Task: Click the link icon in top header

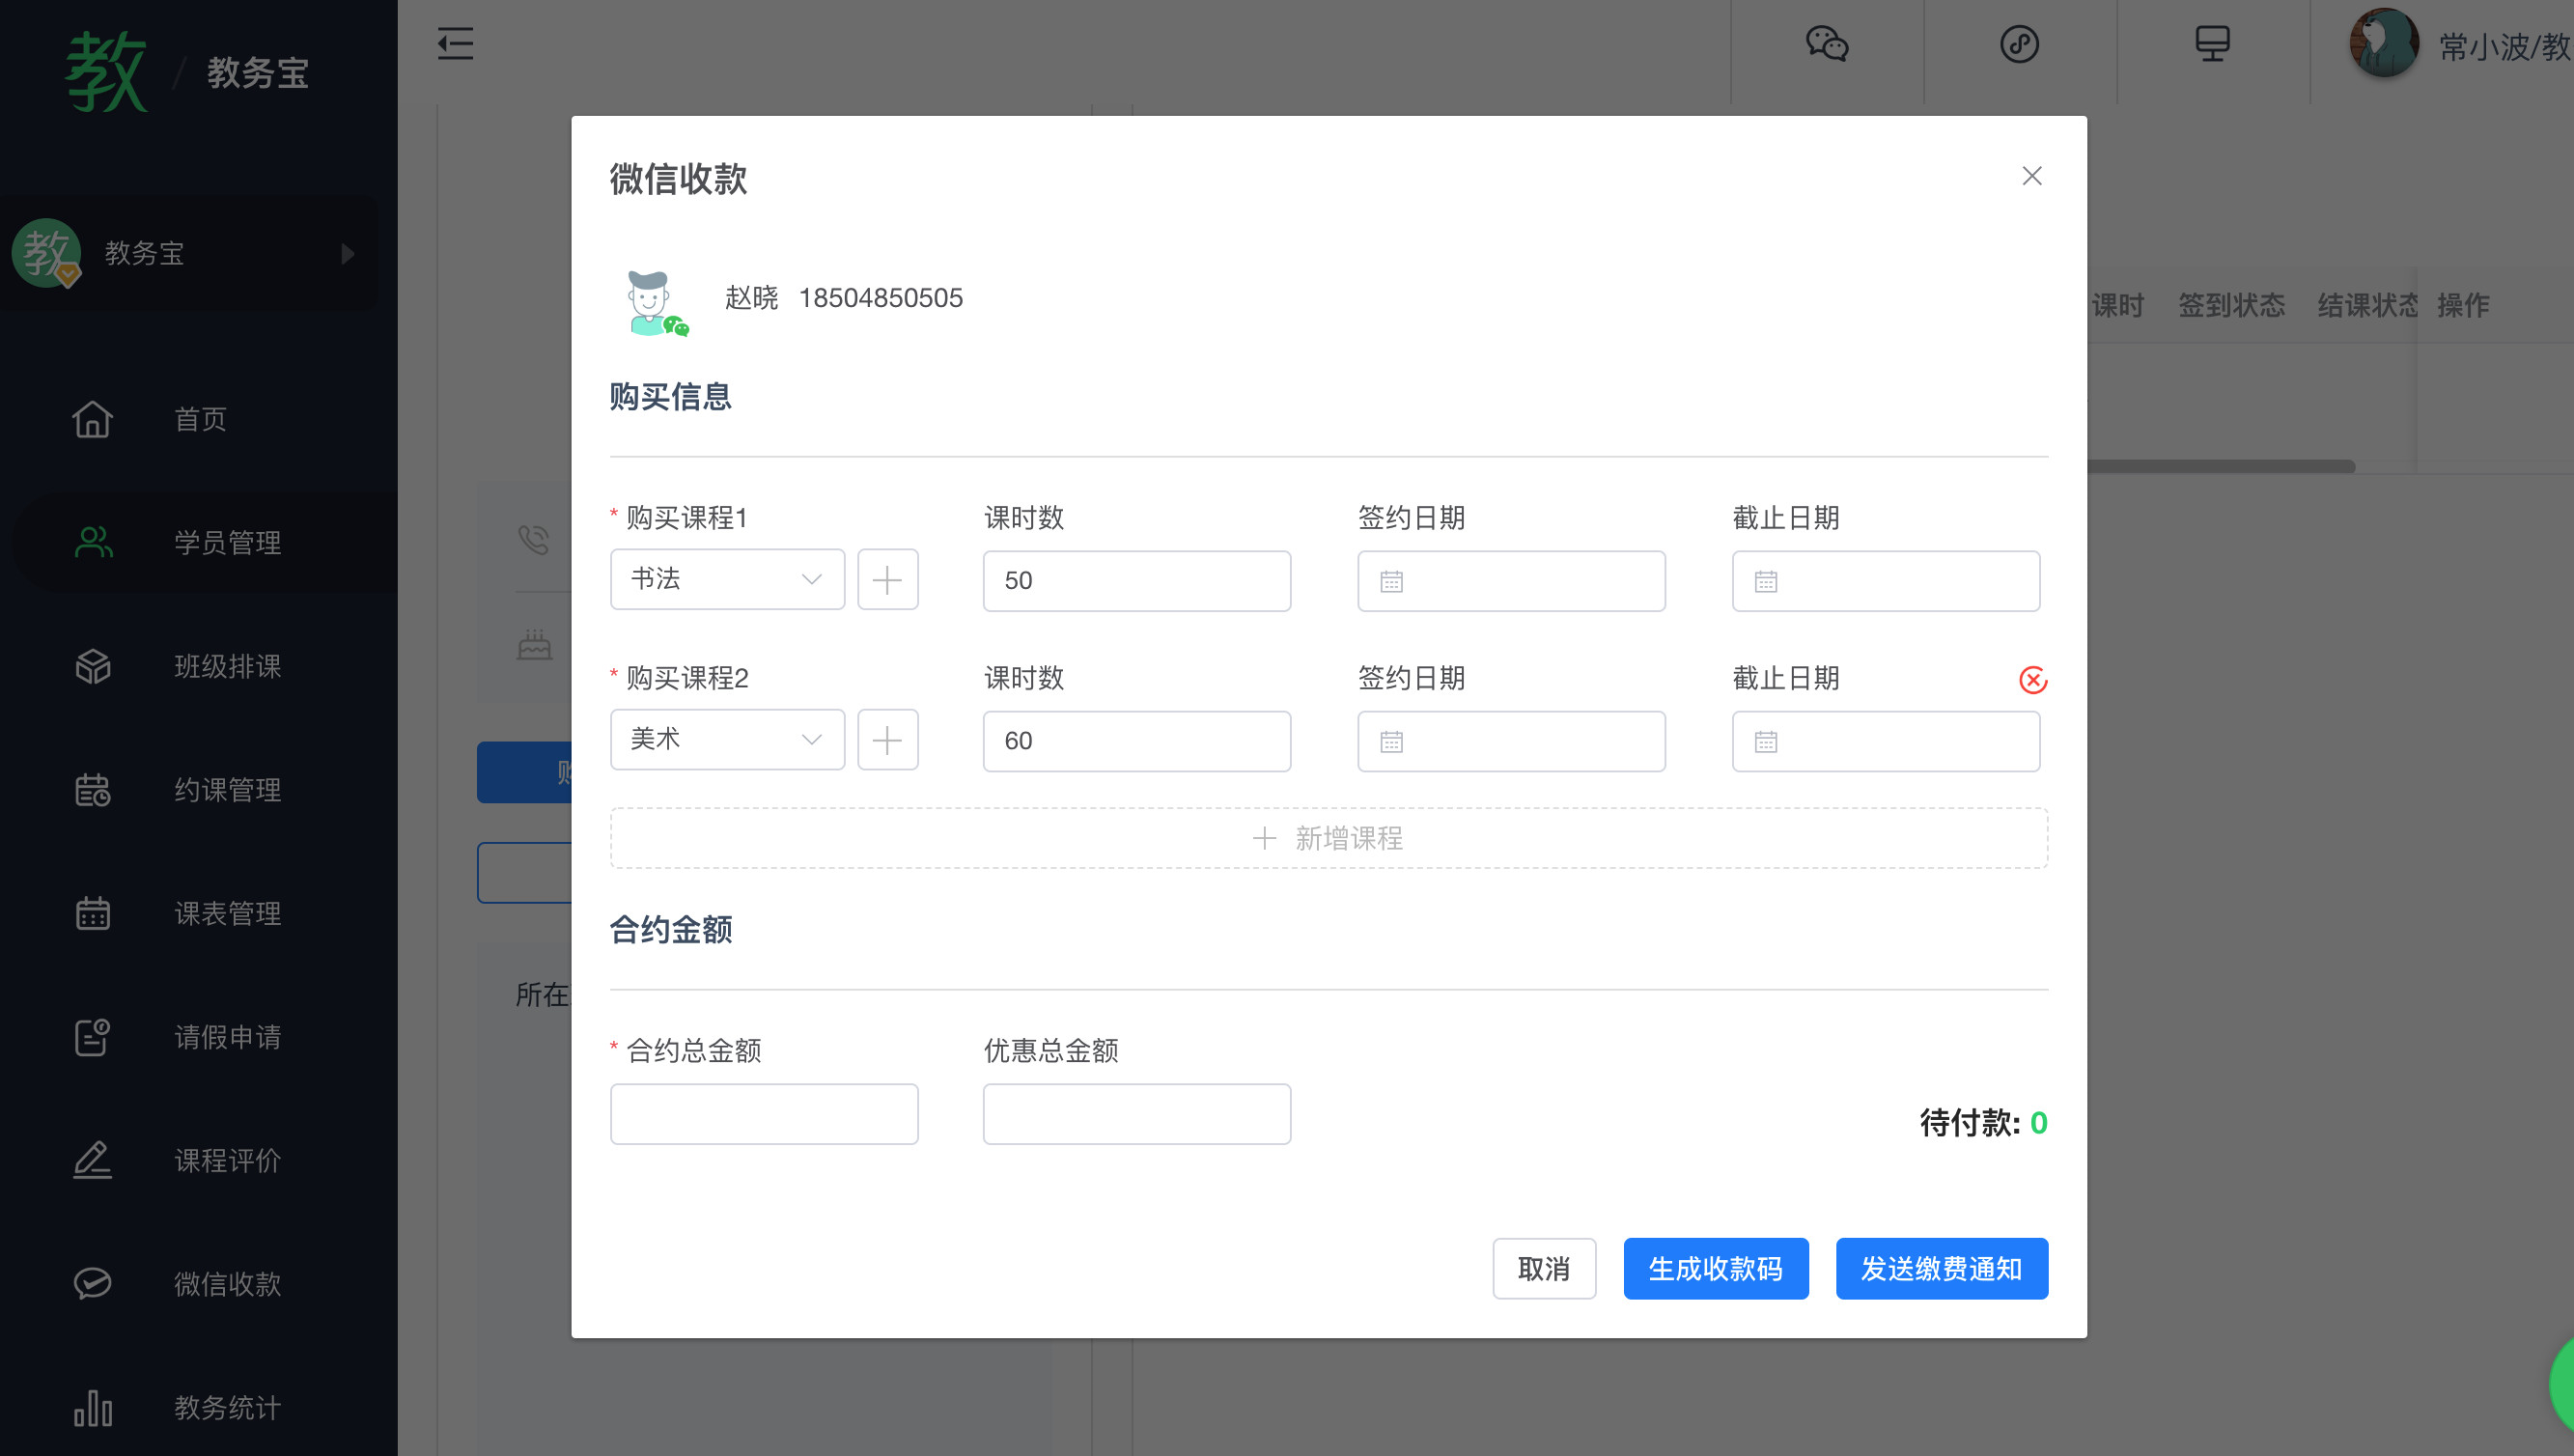Action: pyautogui.click(x=2019, y=44)
